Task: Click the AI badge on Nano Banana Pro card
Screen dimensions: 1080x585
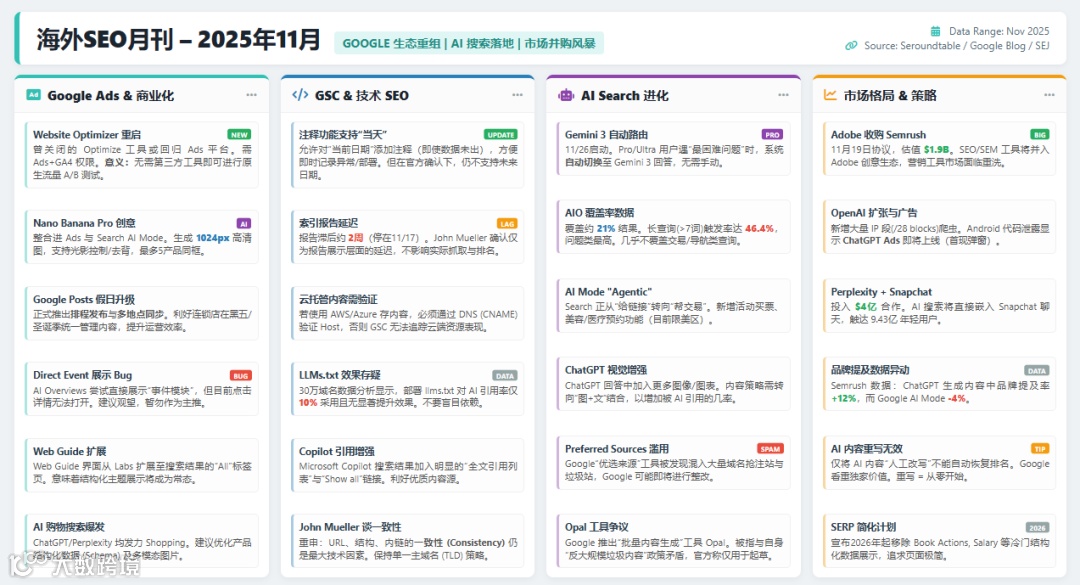Action: tap(244, 223)
